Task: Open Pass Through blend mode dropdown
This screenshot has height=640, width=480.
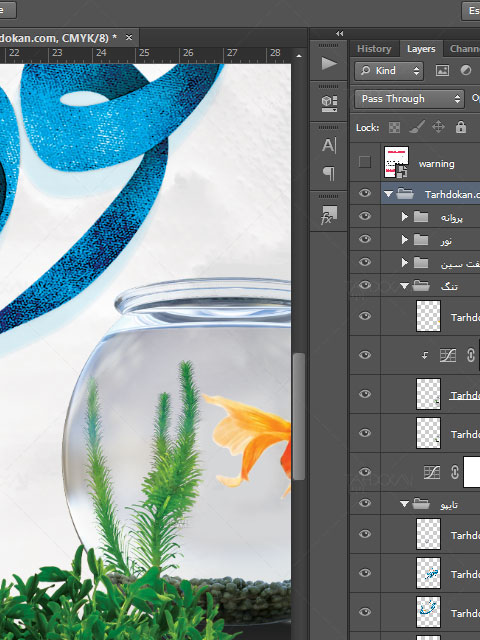Action: click(x=409, y=99)
